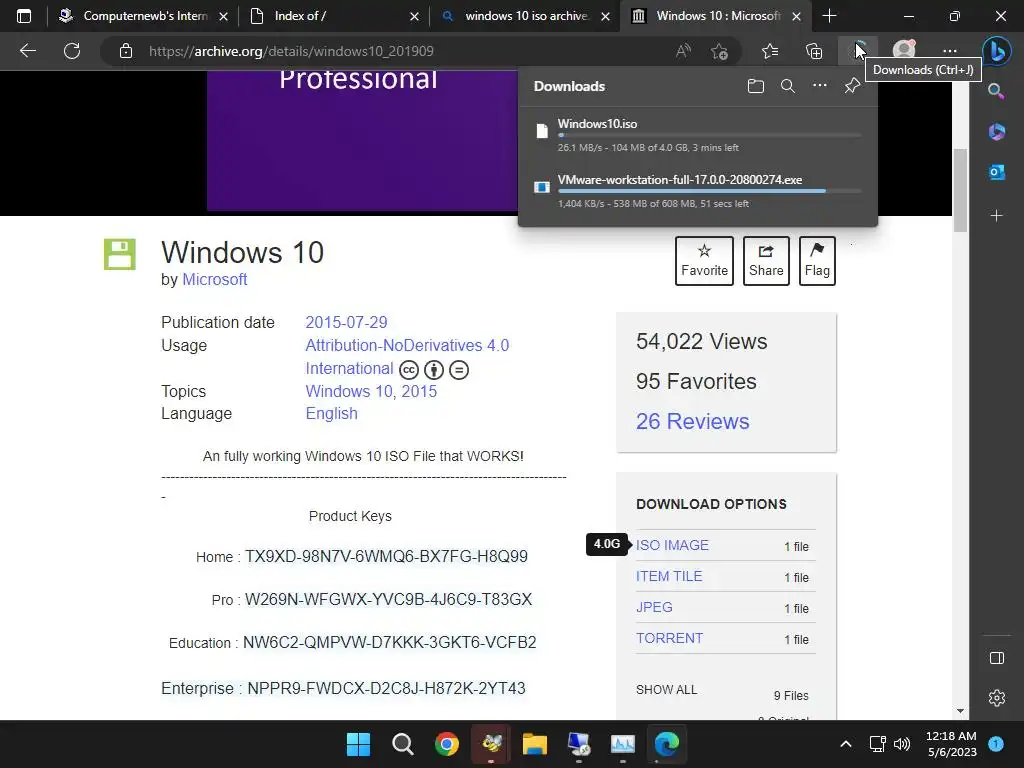Open the Microsoft 365 sidebar icon
The height and width of the screenshot is (768, 1024).
tap(997, 131)
